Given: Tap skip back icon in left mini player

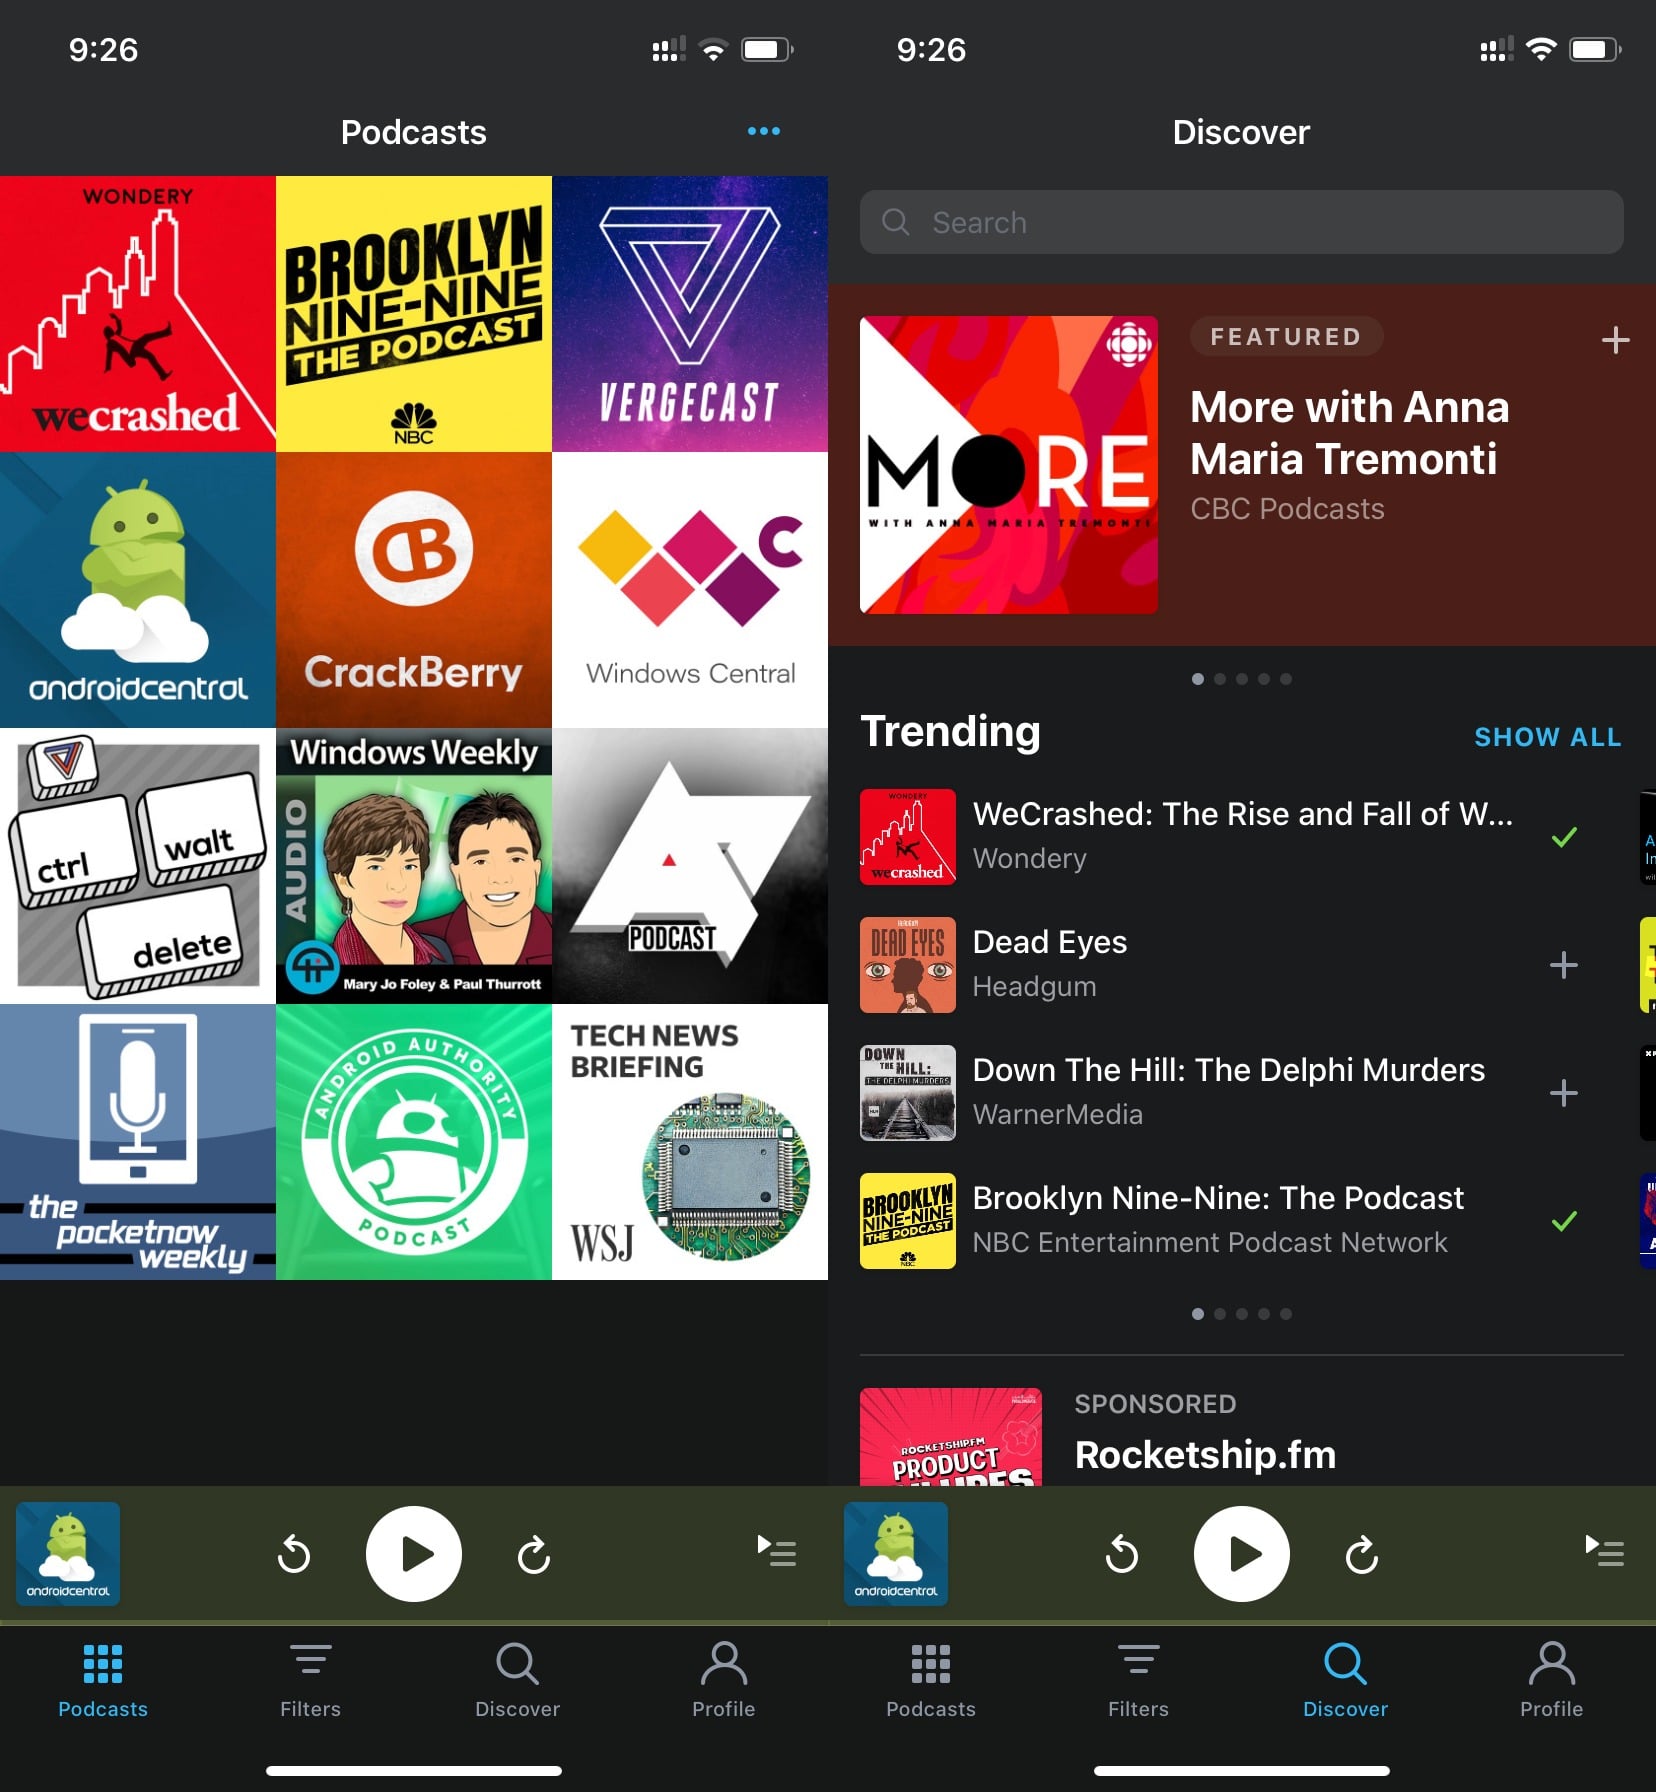Looking at the screenshot, I should point(294,1554).
